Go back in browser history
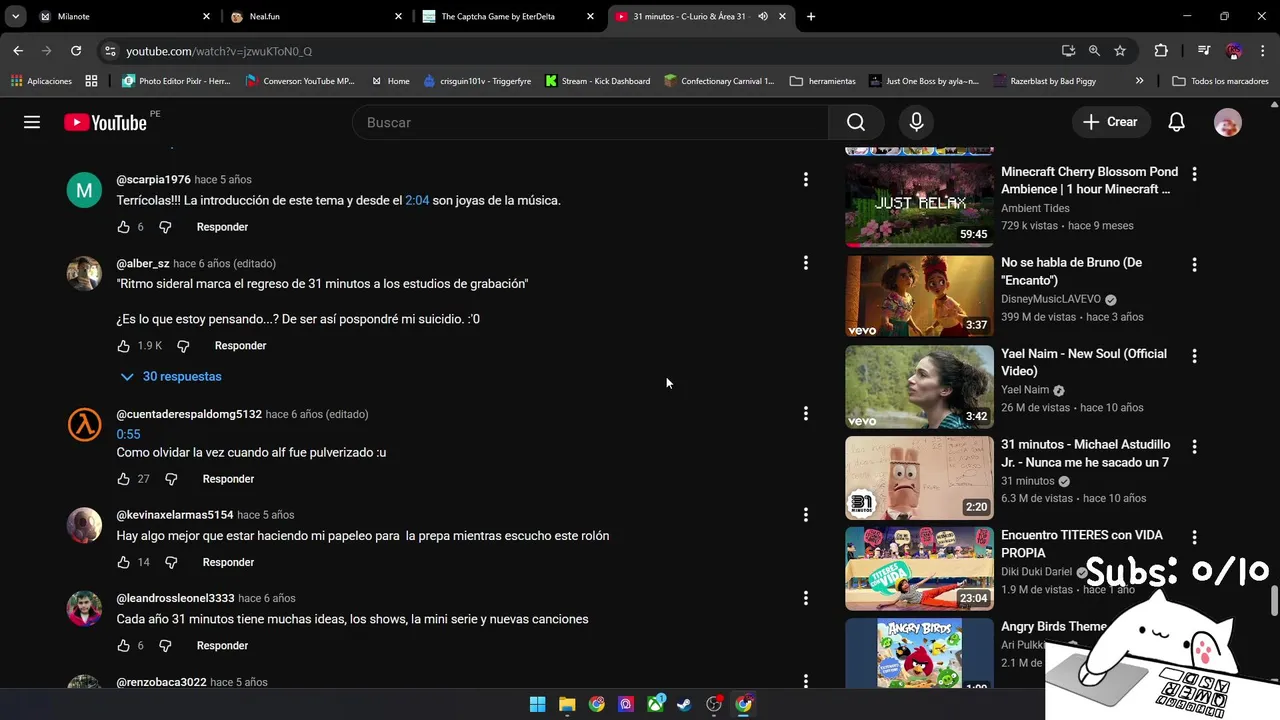 click(x=18, y=50)
